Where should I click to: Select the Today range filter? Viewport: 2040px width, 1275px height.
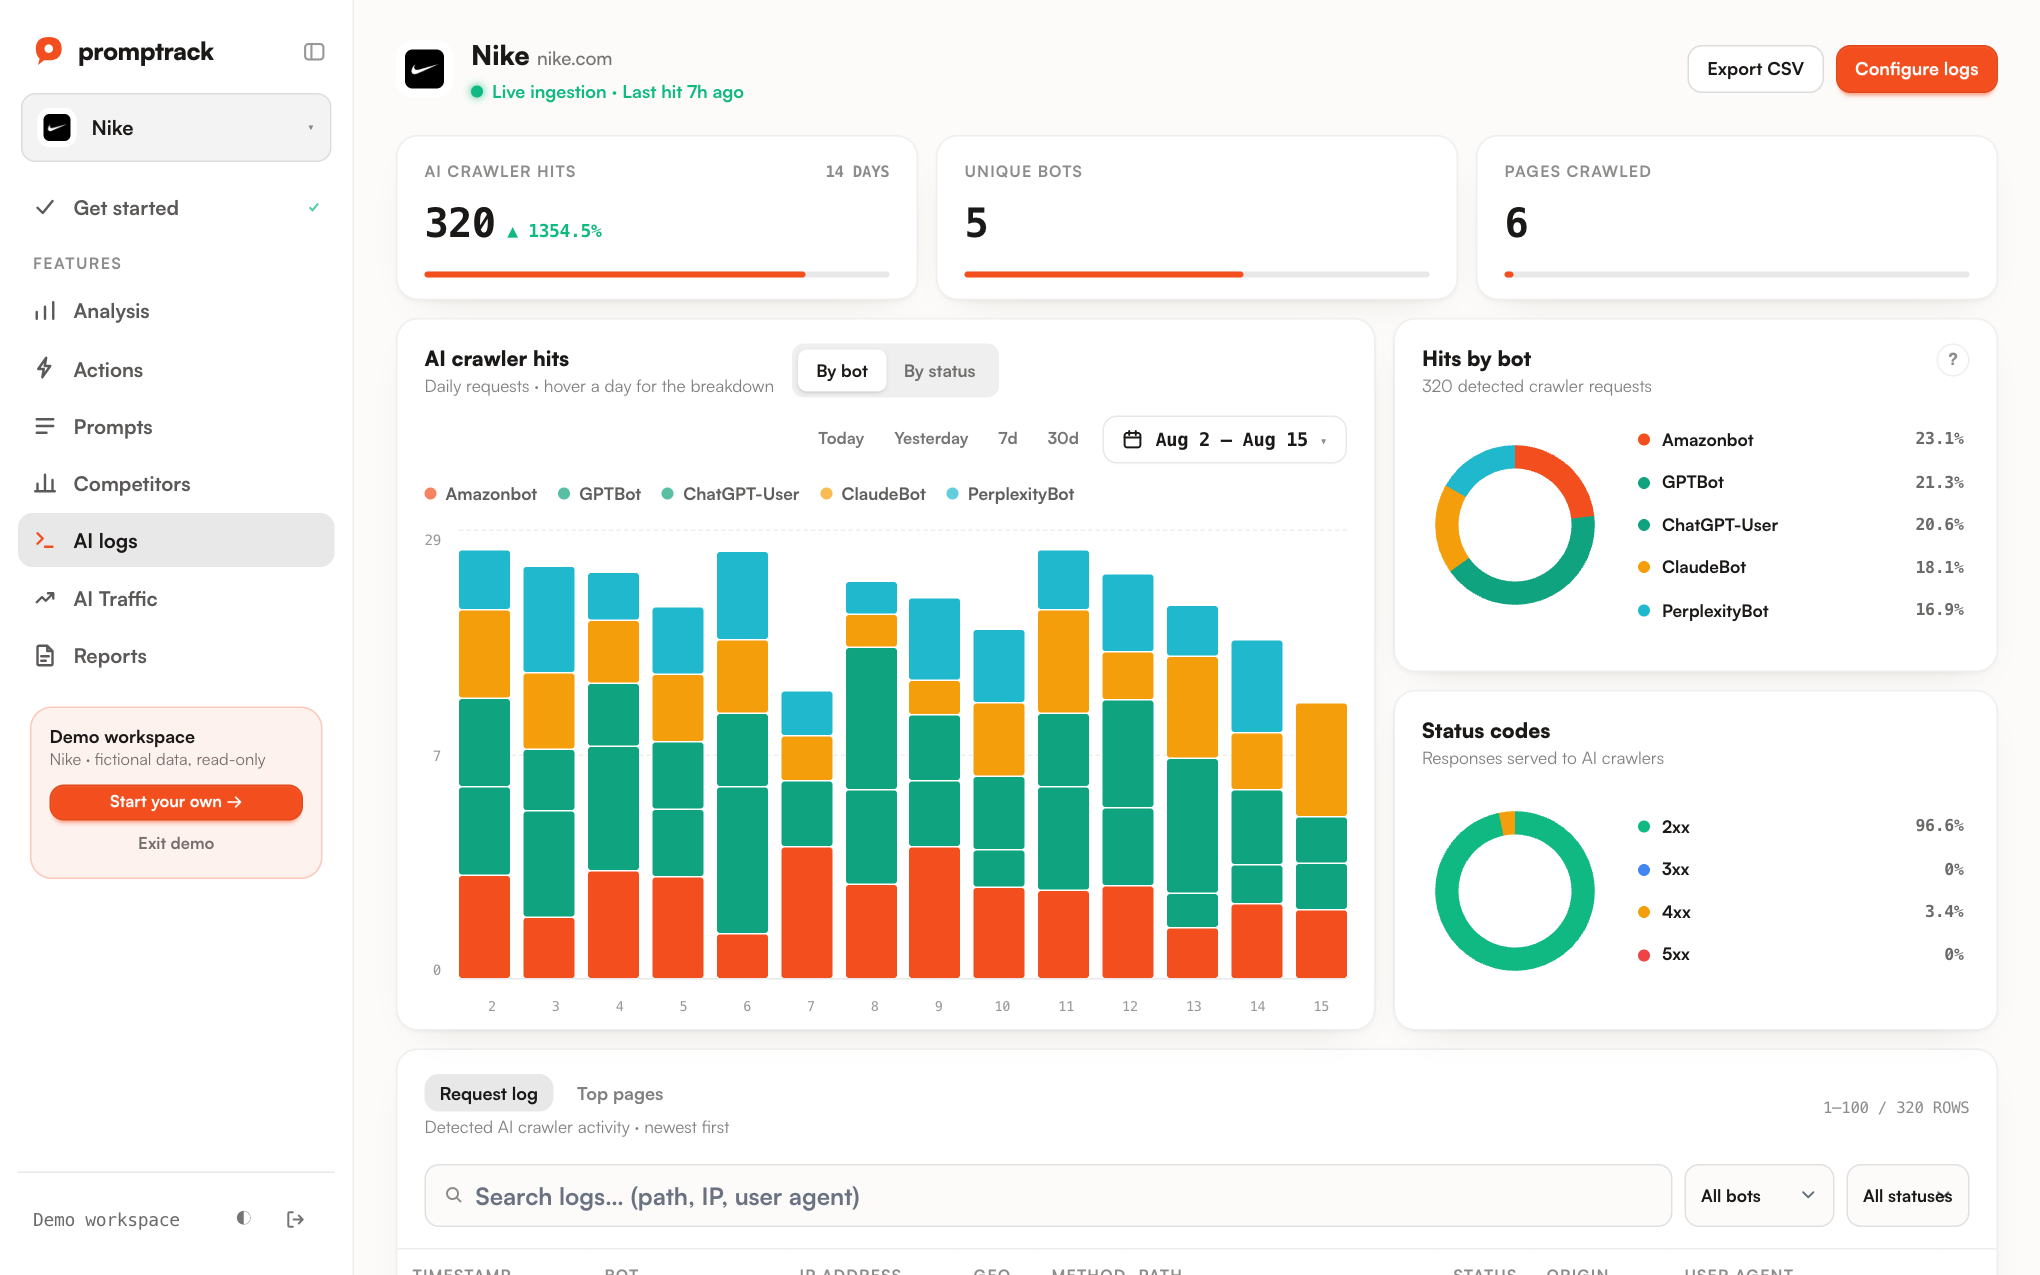841,439
